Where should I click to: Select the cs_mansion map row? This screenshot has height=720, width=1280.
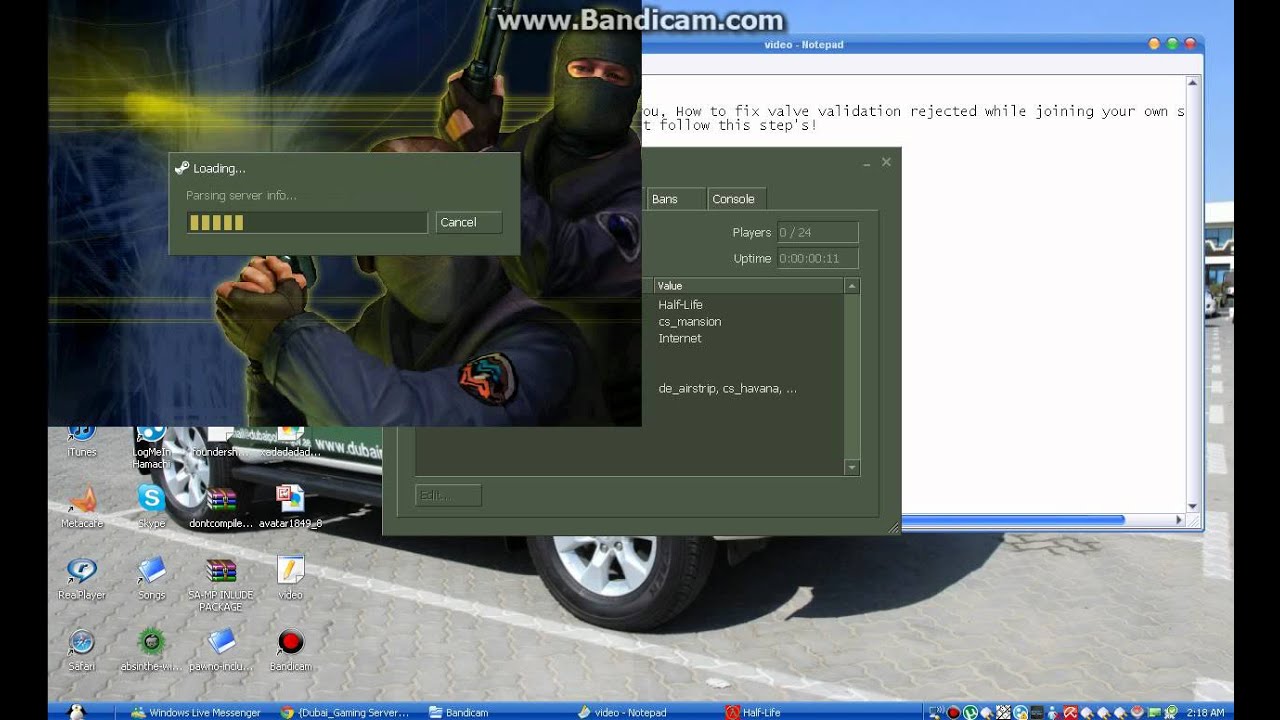689,321
